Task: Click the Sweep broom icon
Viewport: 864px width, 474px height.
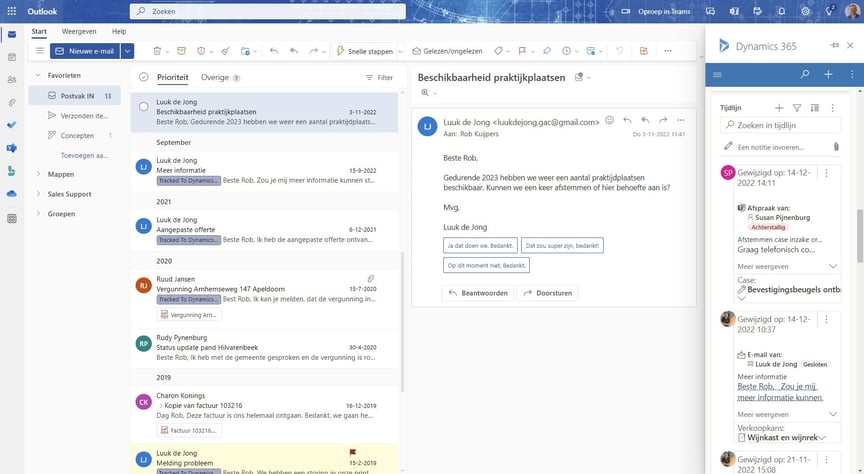Action: [225, 51]
